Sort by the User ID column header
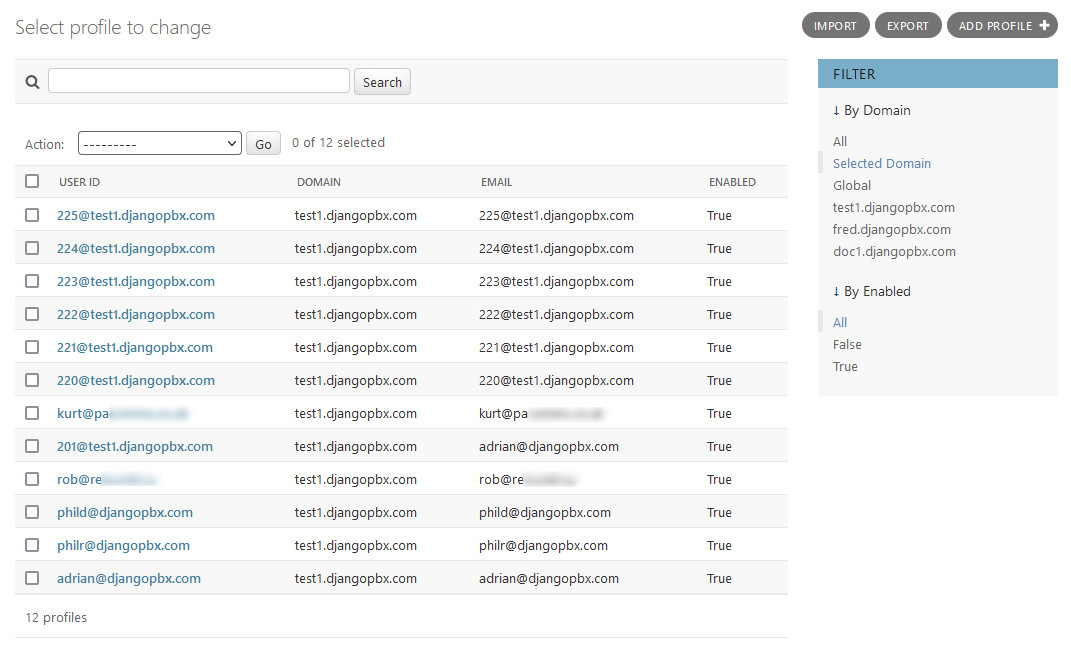The image size is (1071, 652). [x=79, y=182]
